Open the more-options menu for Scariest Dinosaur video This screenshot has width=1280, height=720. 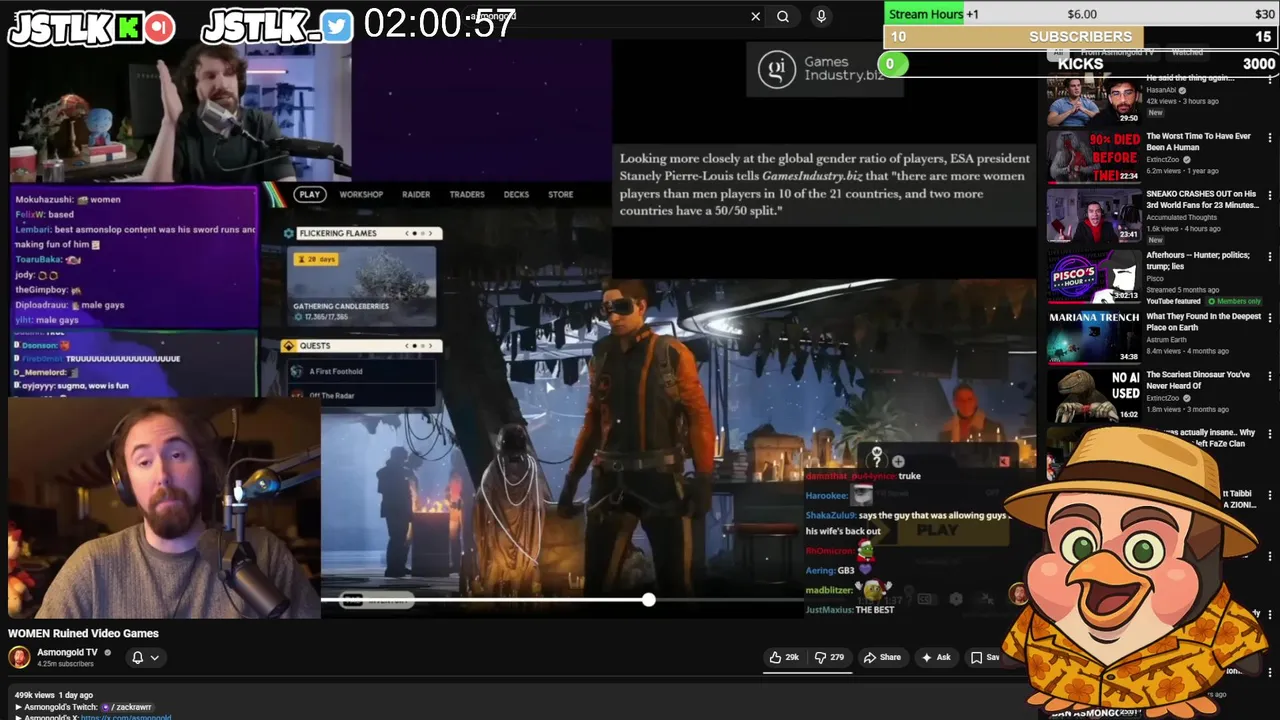[x=1270, y=377]
